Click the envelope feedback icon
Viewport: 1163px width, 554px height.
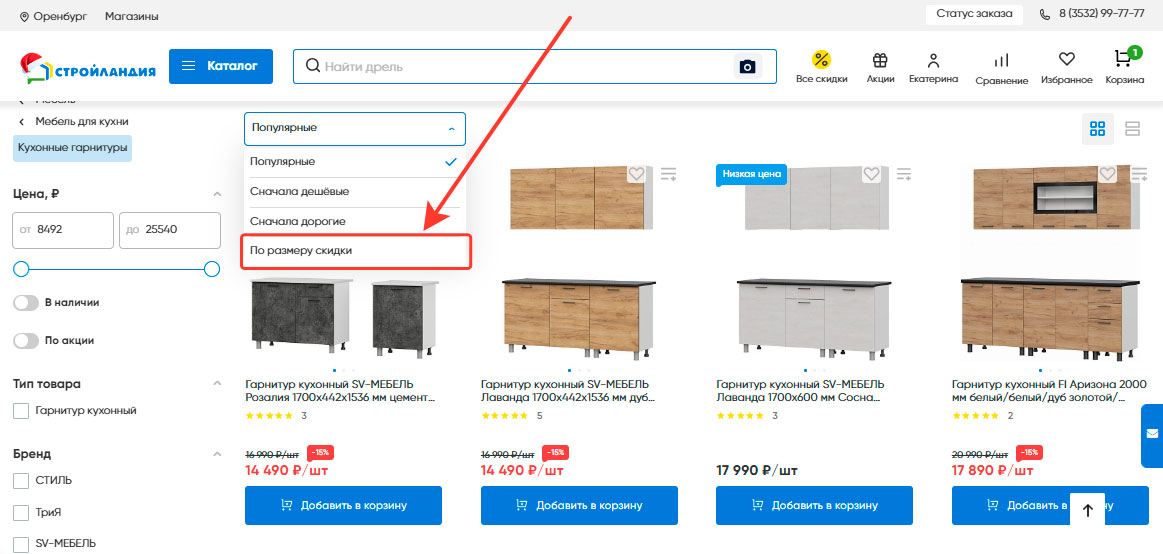[x=1152, y=434]
